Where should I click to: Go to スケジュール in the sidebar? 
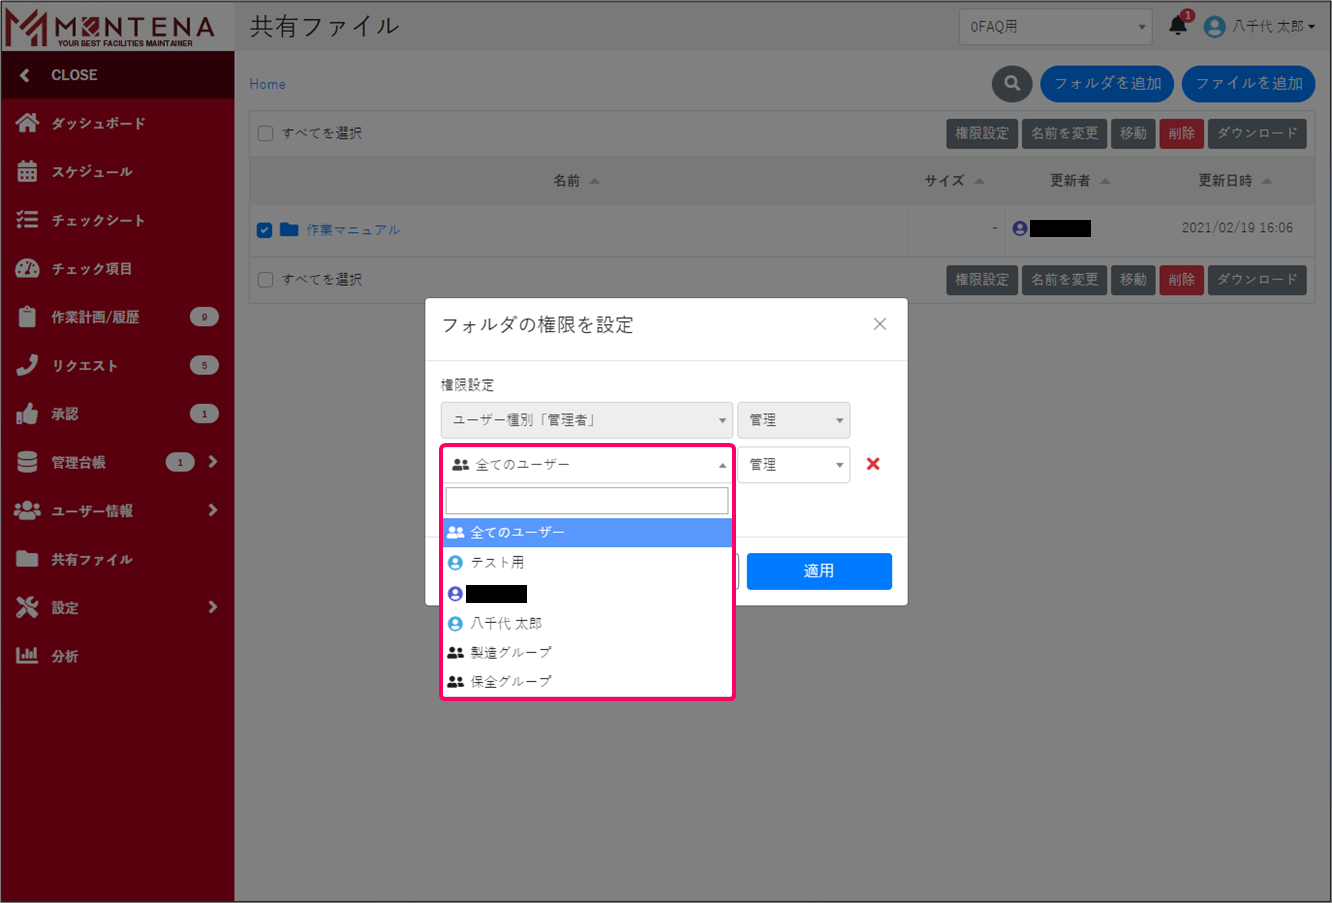click(x=91, y=172)
